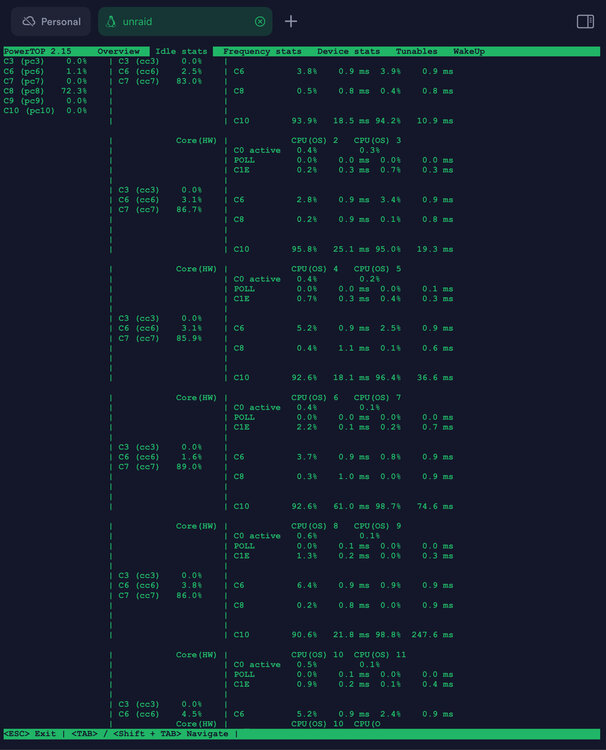This screenshot has width=606, height=750.
Task: Select the C10 (pc10) package row
Action: [x=45, y=110]
